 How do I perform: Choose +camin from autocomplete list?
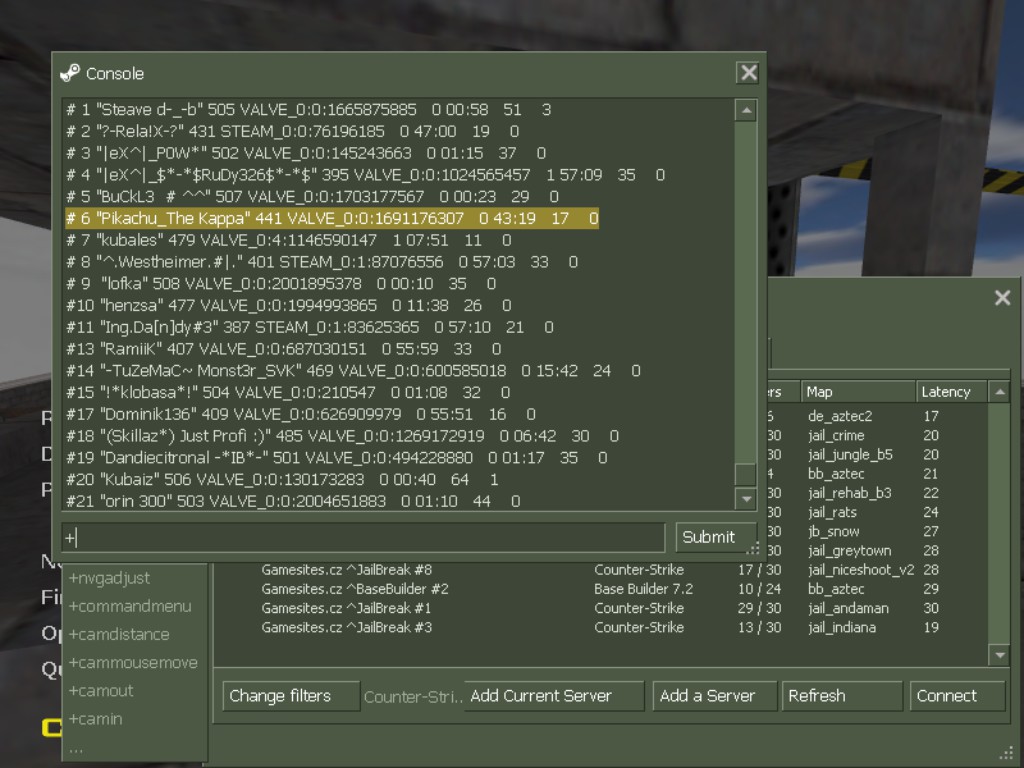pyautogui.click(x=95, y=719)
